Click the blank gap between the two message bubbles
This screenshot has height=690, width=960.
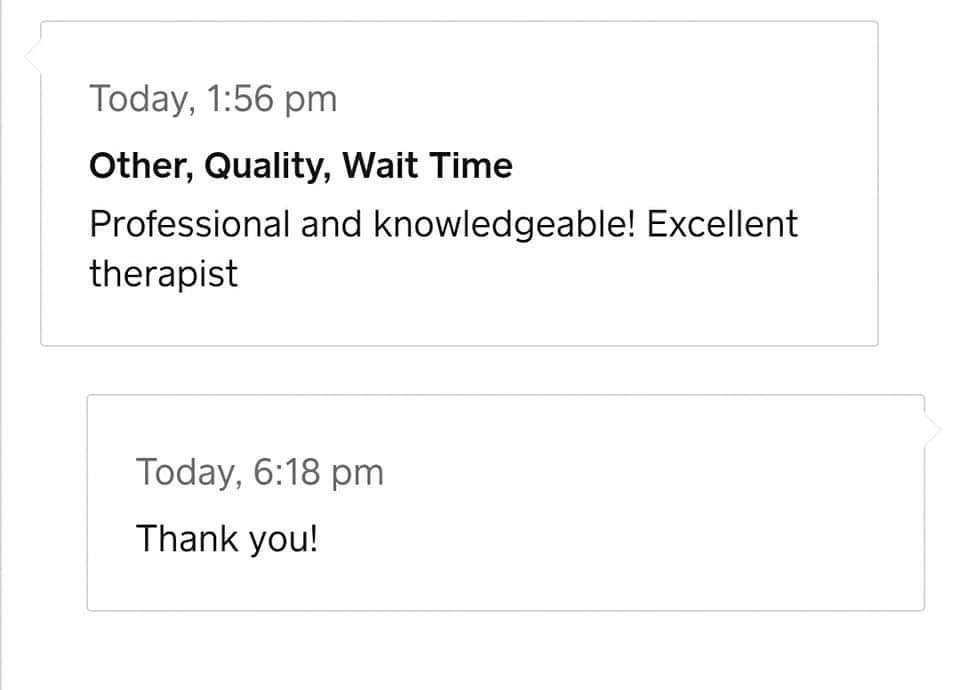(x=482, y=370)
